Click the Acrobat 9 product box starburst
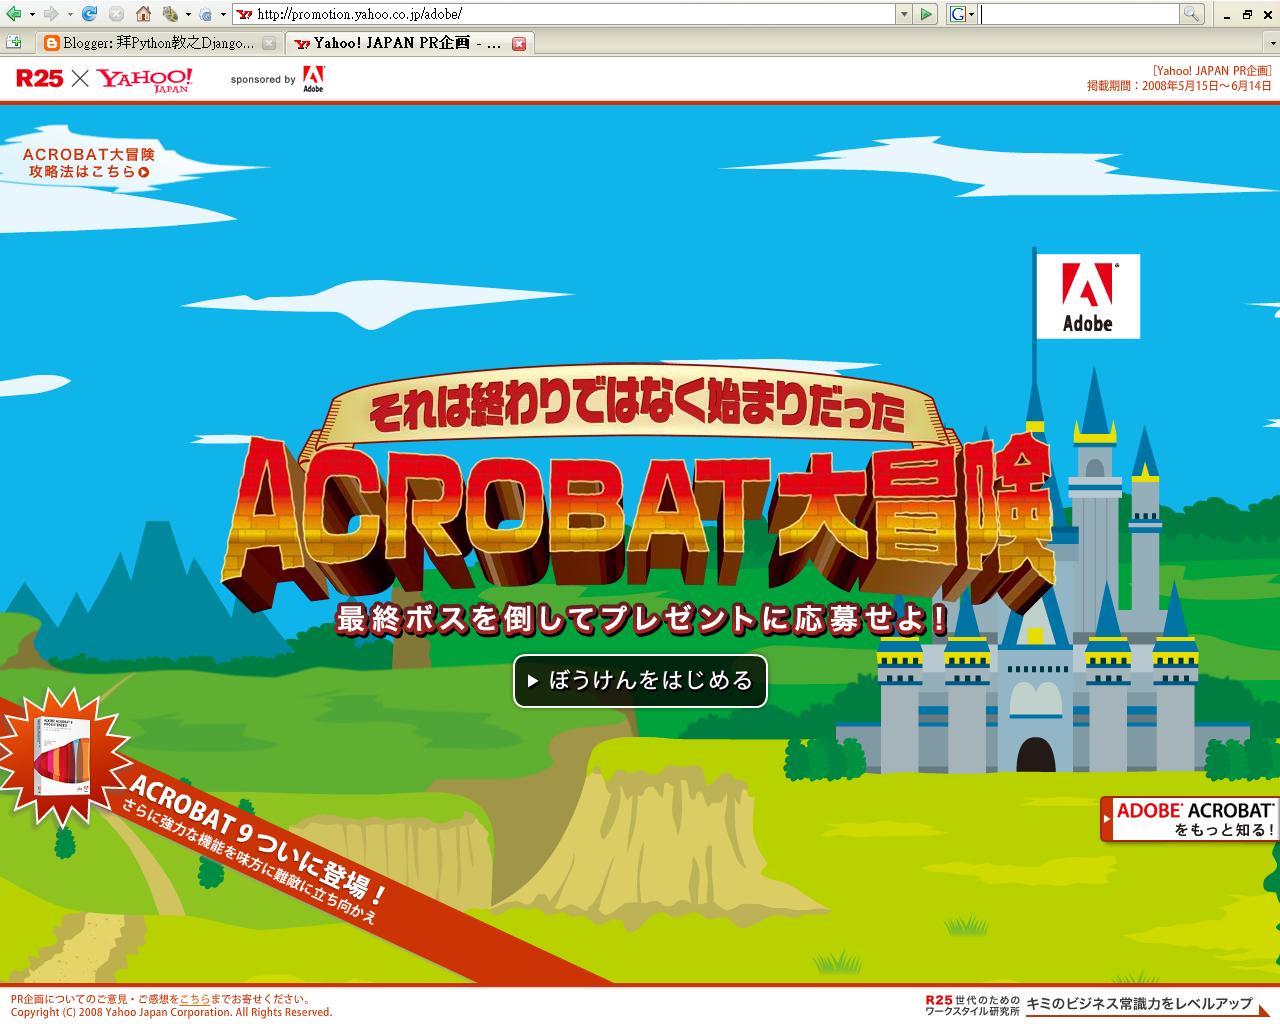 tap(62, 756)
